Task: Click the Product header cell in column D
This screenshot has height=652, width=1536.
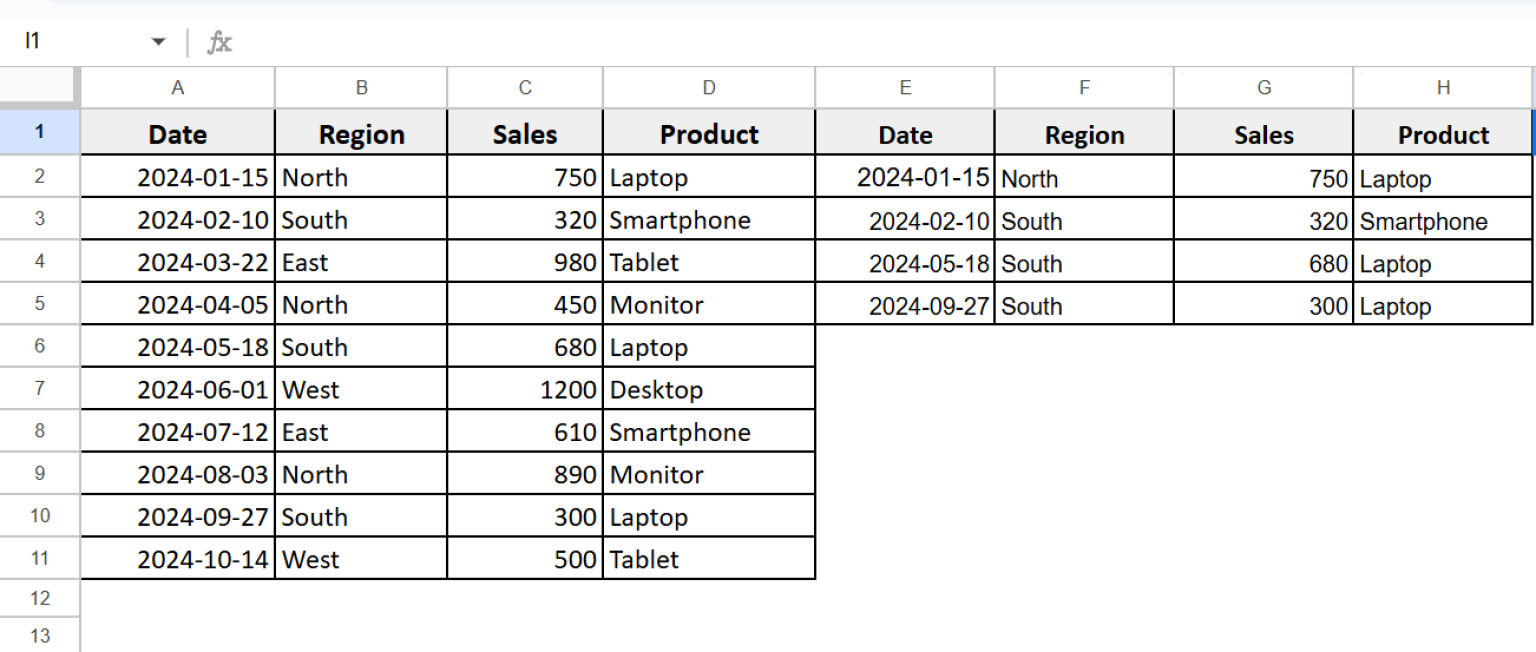Action: pyautogui.click(x=708, y=133)
